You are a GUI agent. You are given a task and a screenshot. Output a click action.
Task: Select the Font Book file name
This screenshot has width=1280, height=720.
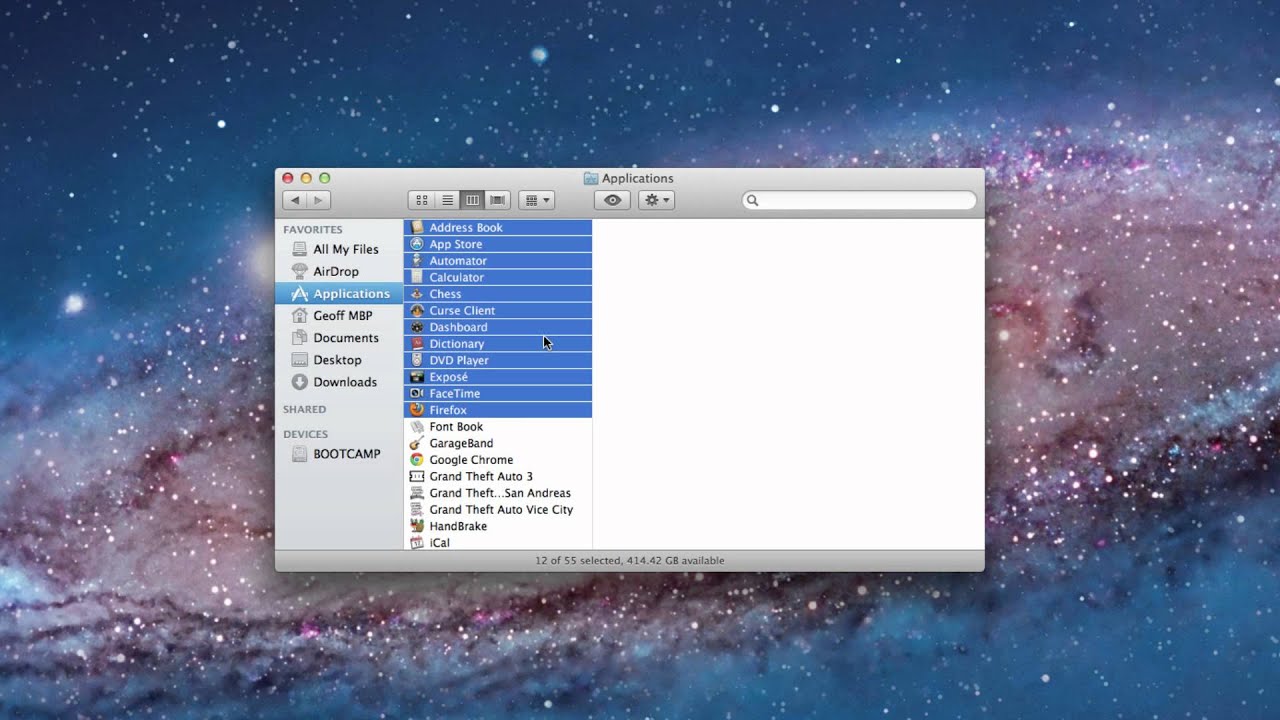pos(456,427)
